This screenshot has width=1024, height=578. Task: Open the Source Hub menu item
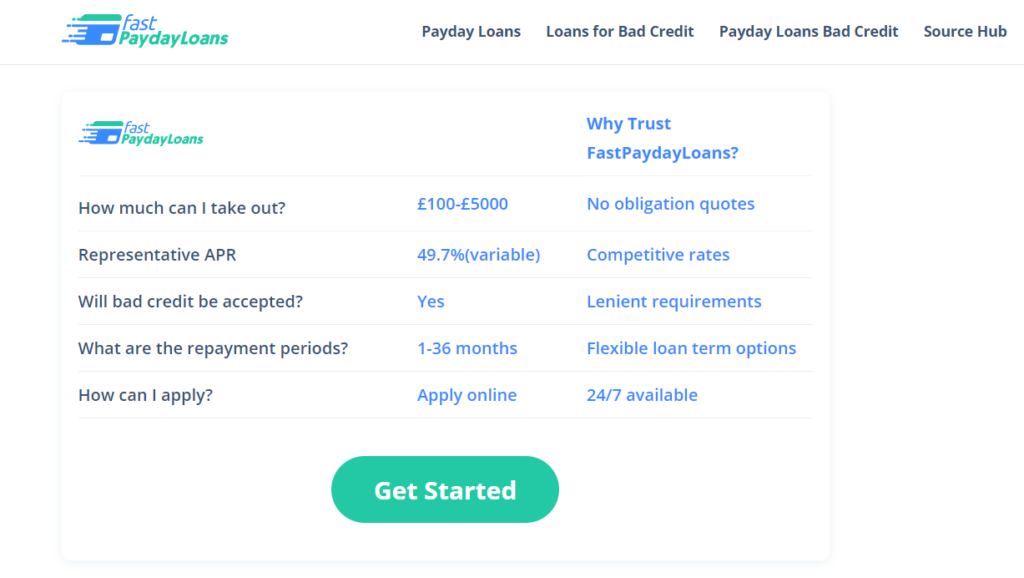pyautogui.click(x=965, y=32)
